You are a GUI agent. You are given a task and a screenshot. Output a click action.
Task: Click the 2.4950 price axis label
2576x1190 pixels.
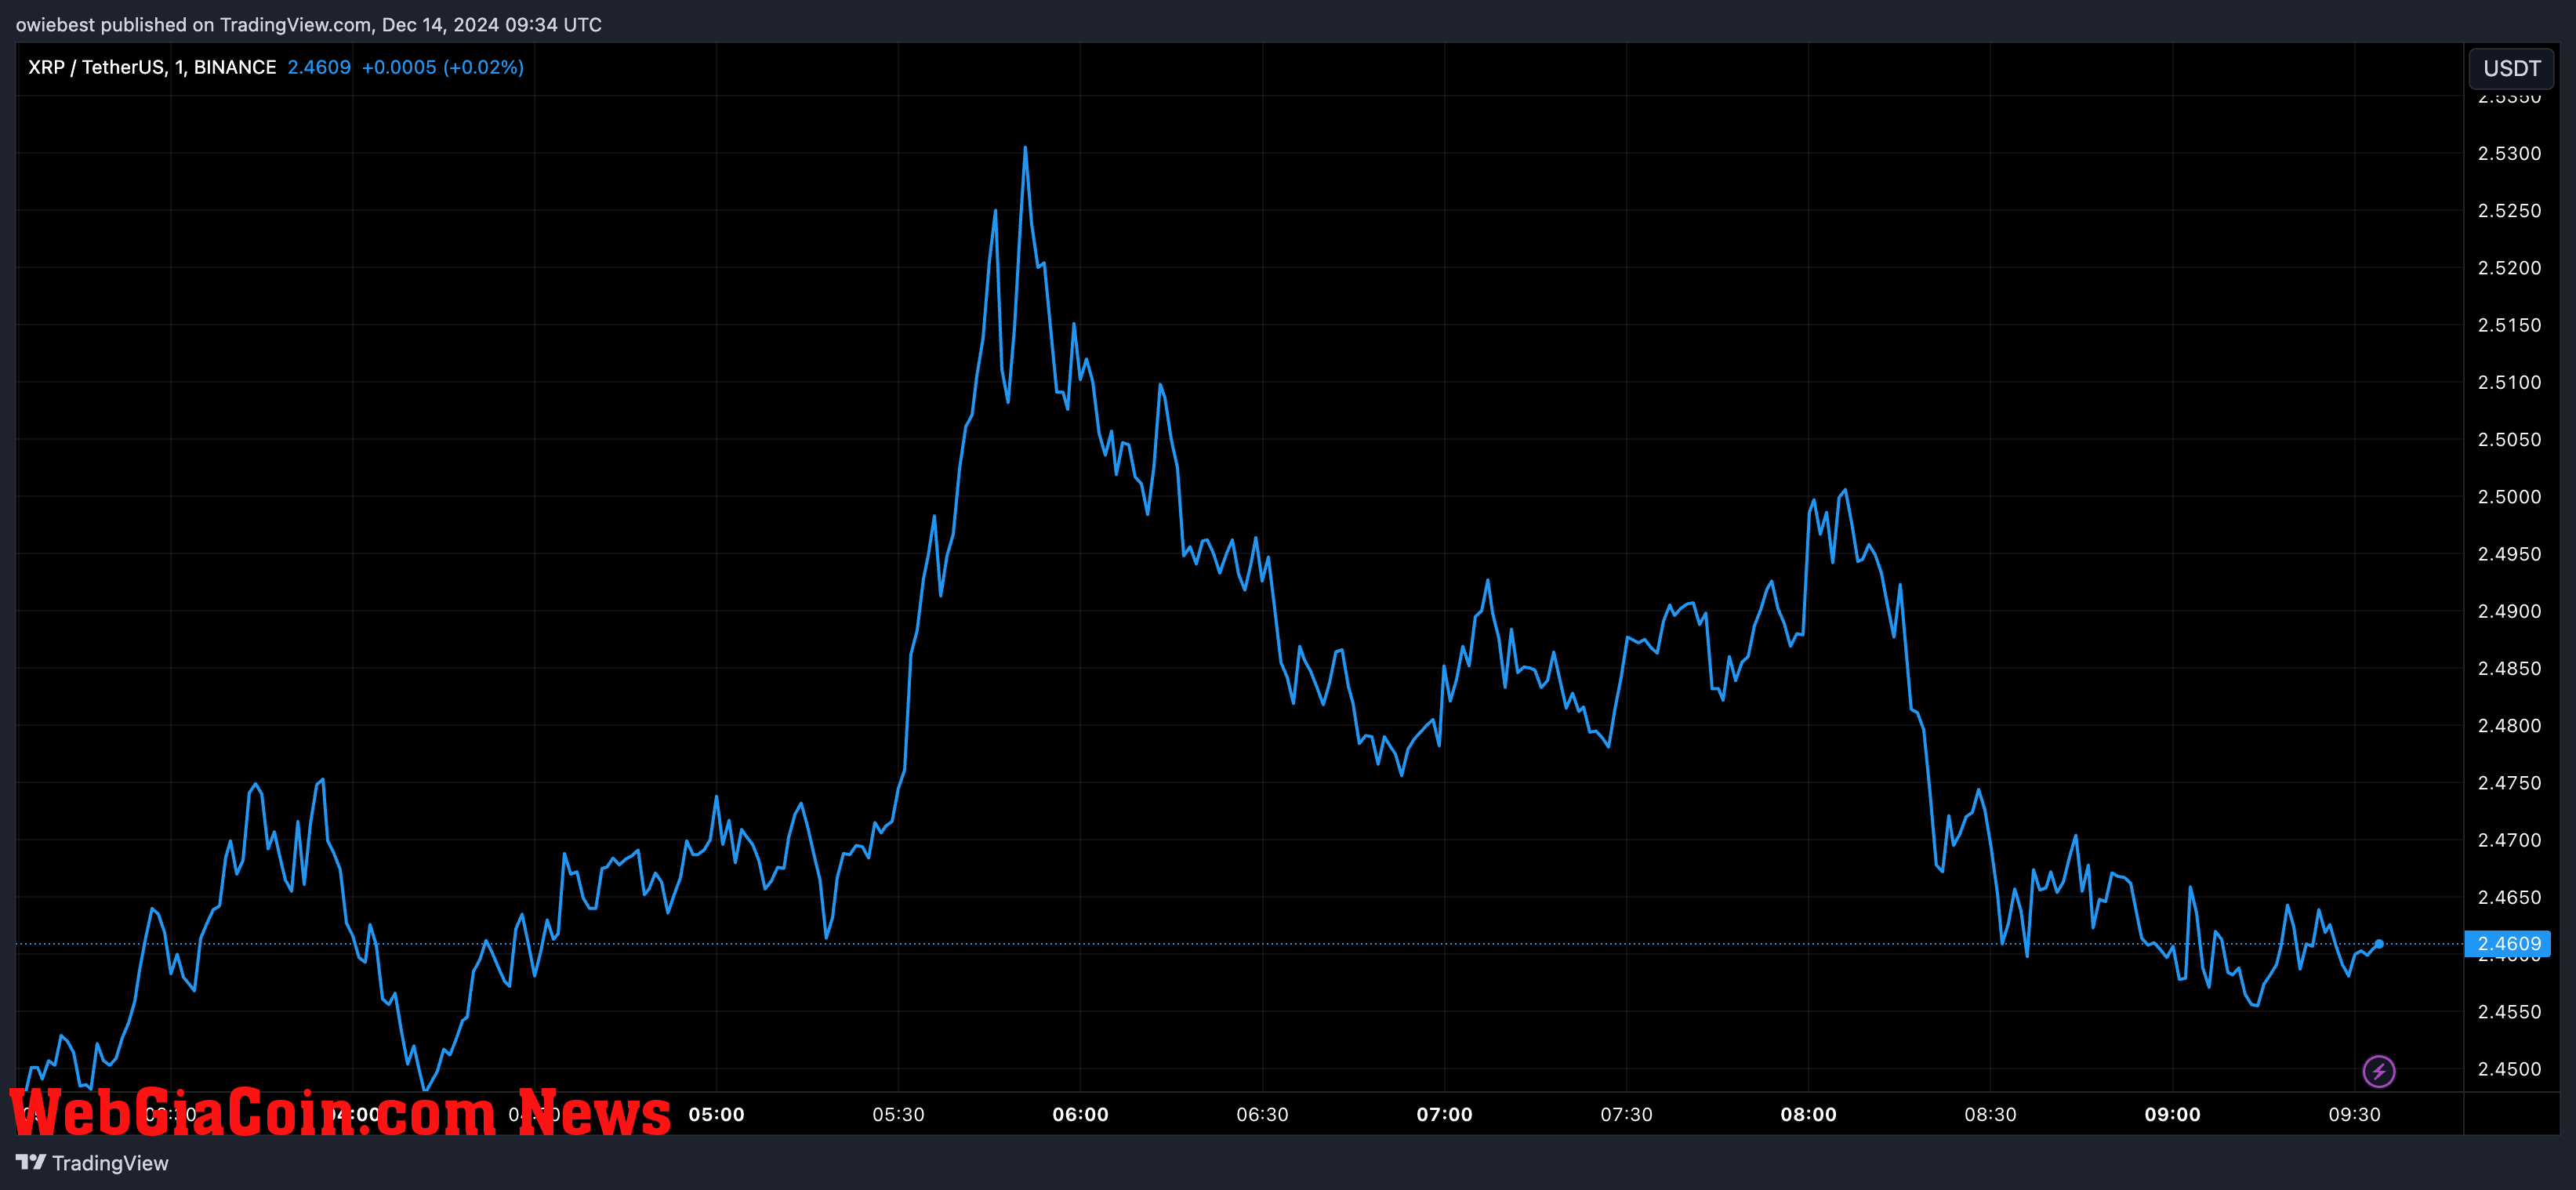click(x=2509, y=554)
